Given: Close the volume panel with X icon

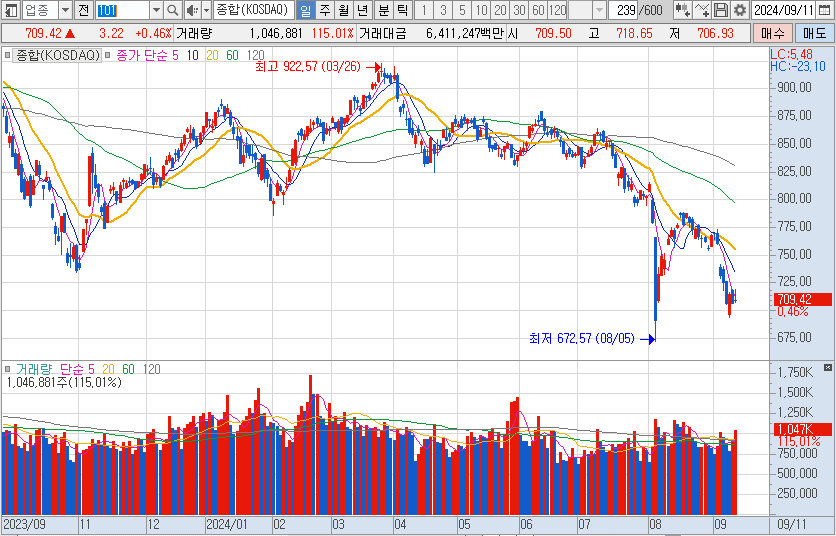Looking at the screenshot, I should [x=827, y=367].
